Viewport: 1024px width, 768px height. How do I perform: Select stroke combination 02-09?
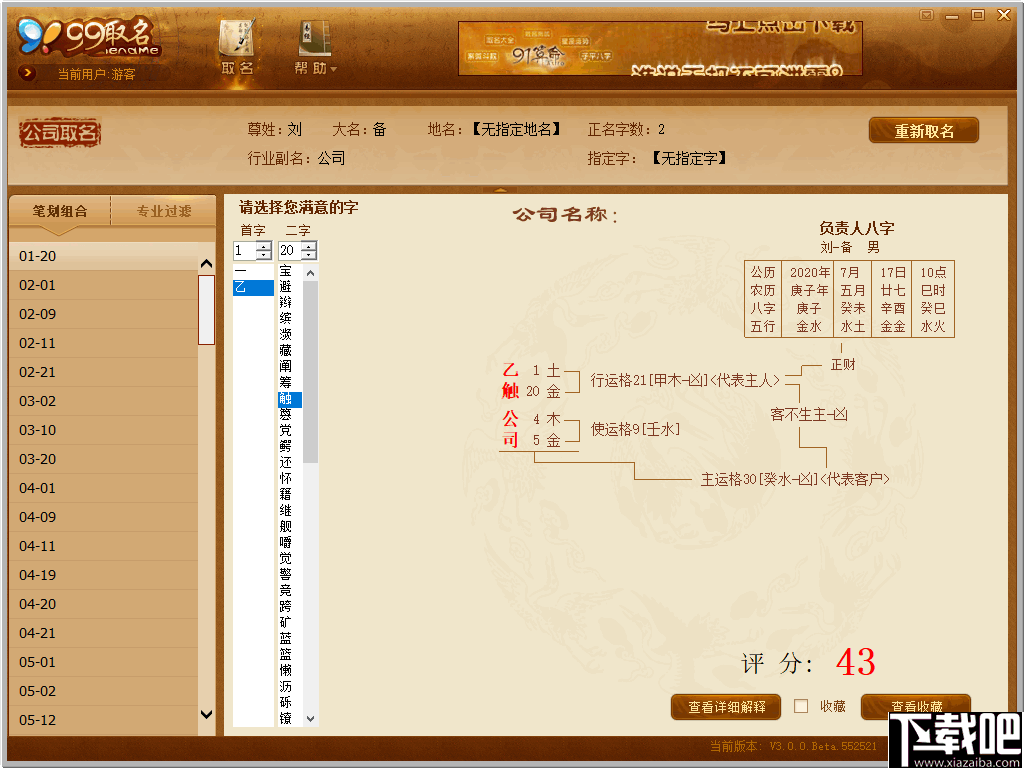tap(103, 314)
